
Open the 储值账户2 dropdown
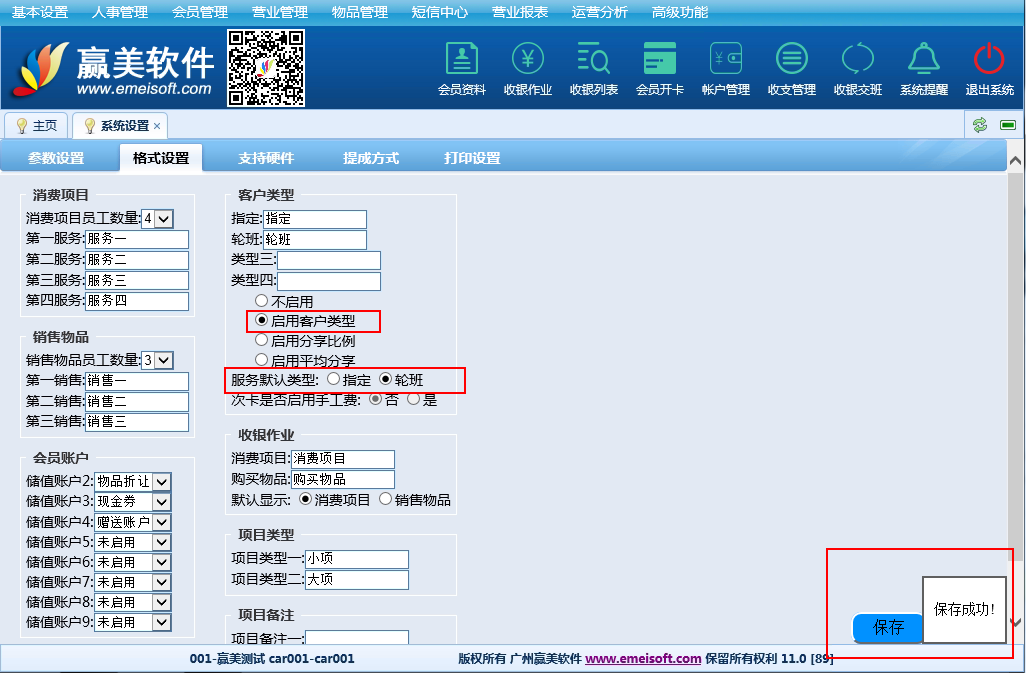tap(162, 482)
